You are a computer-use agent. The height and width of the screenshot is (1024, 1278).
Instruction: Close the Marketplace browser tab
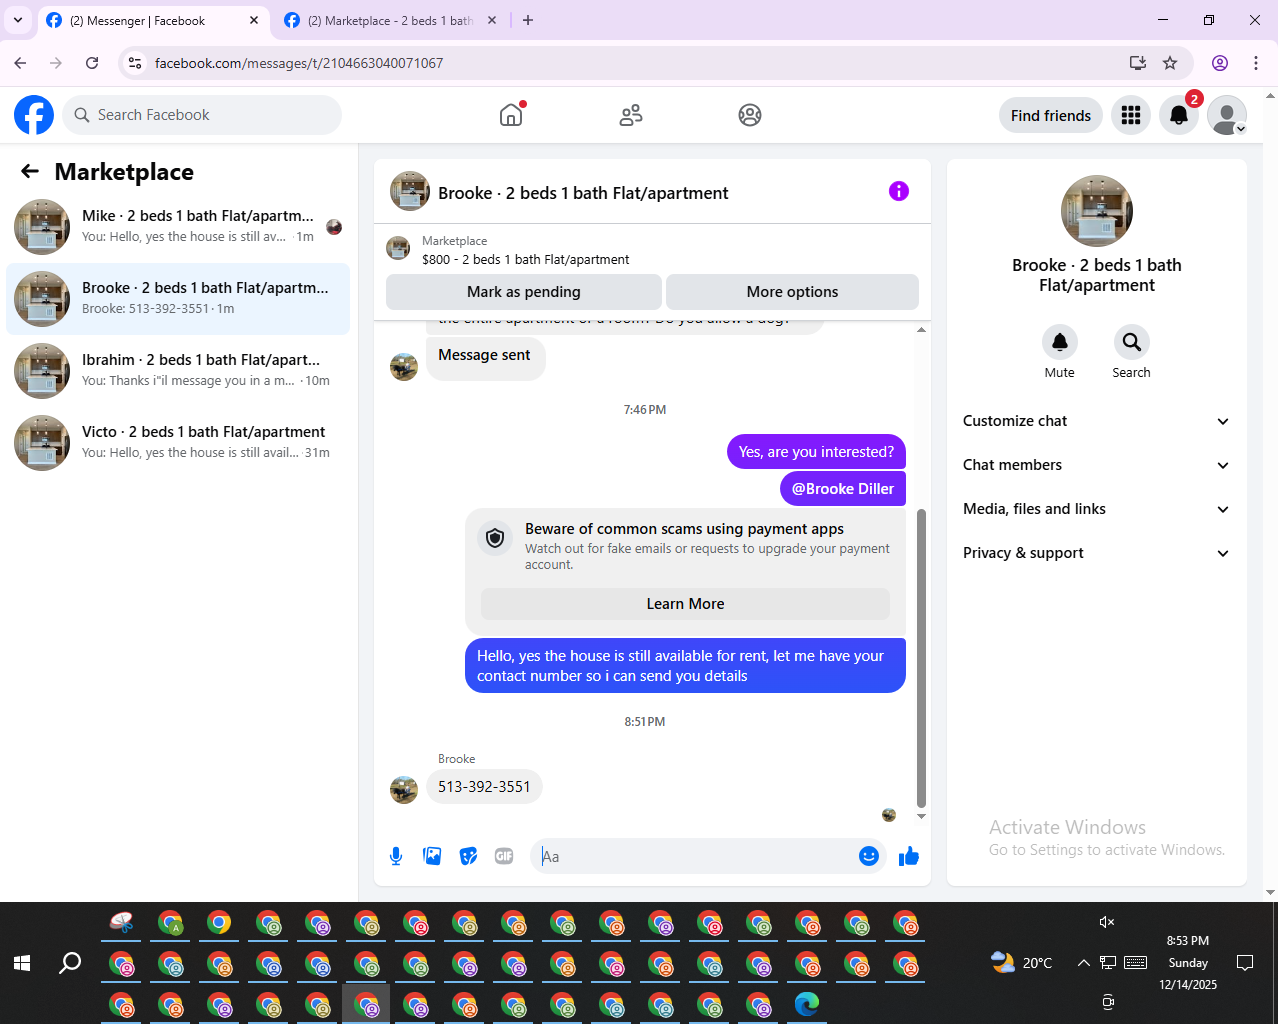point(492,20)
